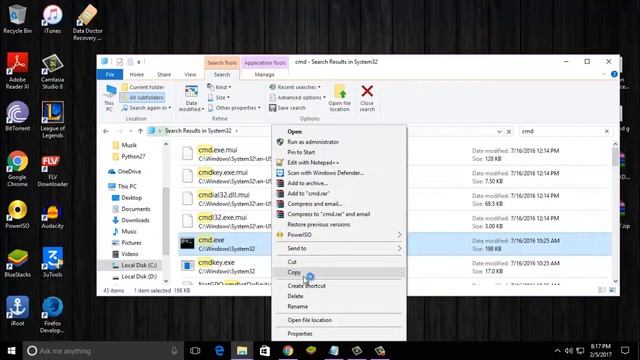Image resolution: width=640 pixels, height=360 pixels.
Task: Open the Recycle Bin desktop icon
Action: pyautogui.click(x=17, y=19)
